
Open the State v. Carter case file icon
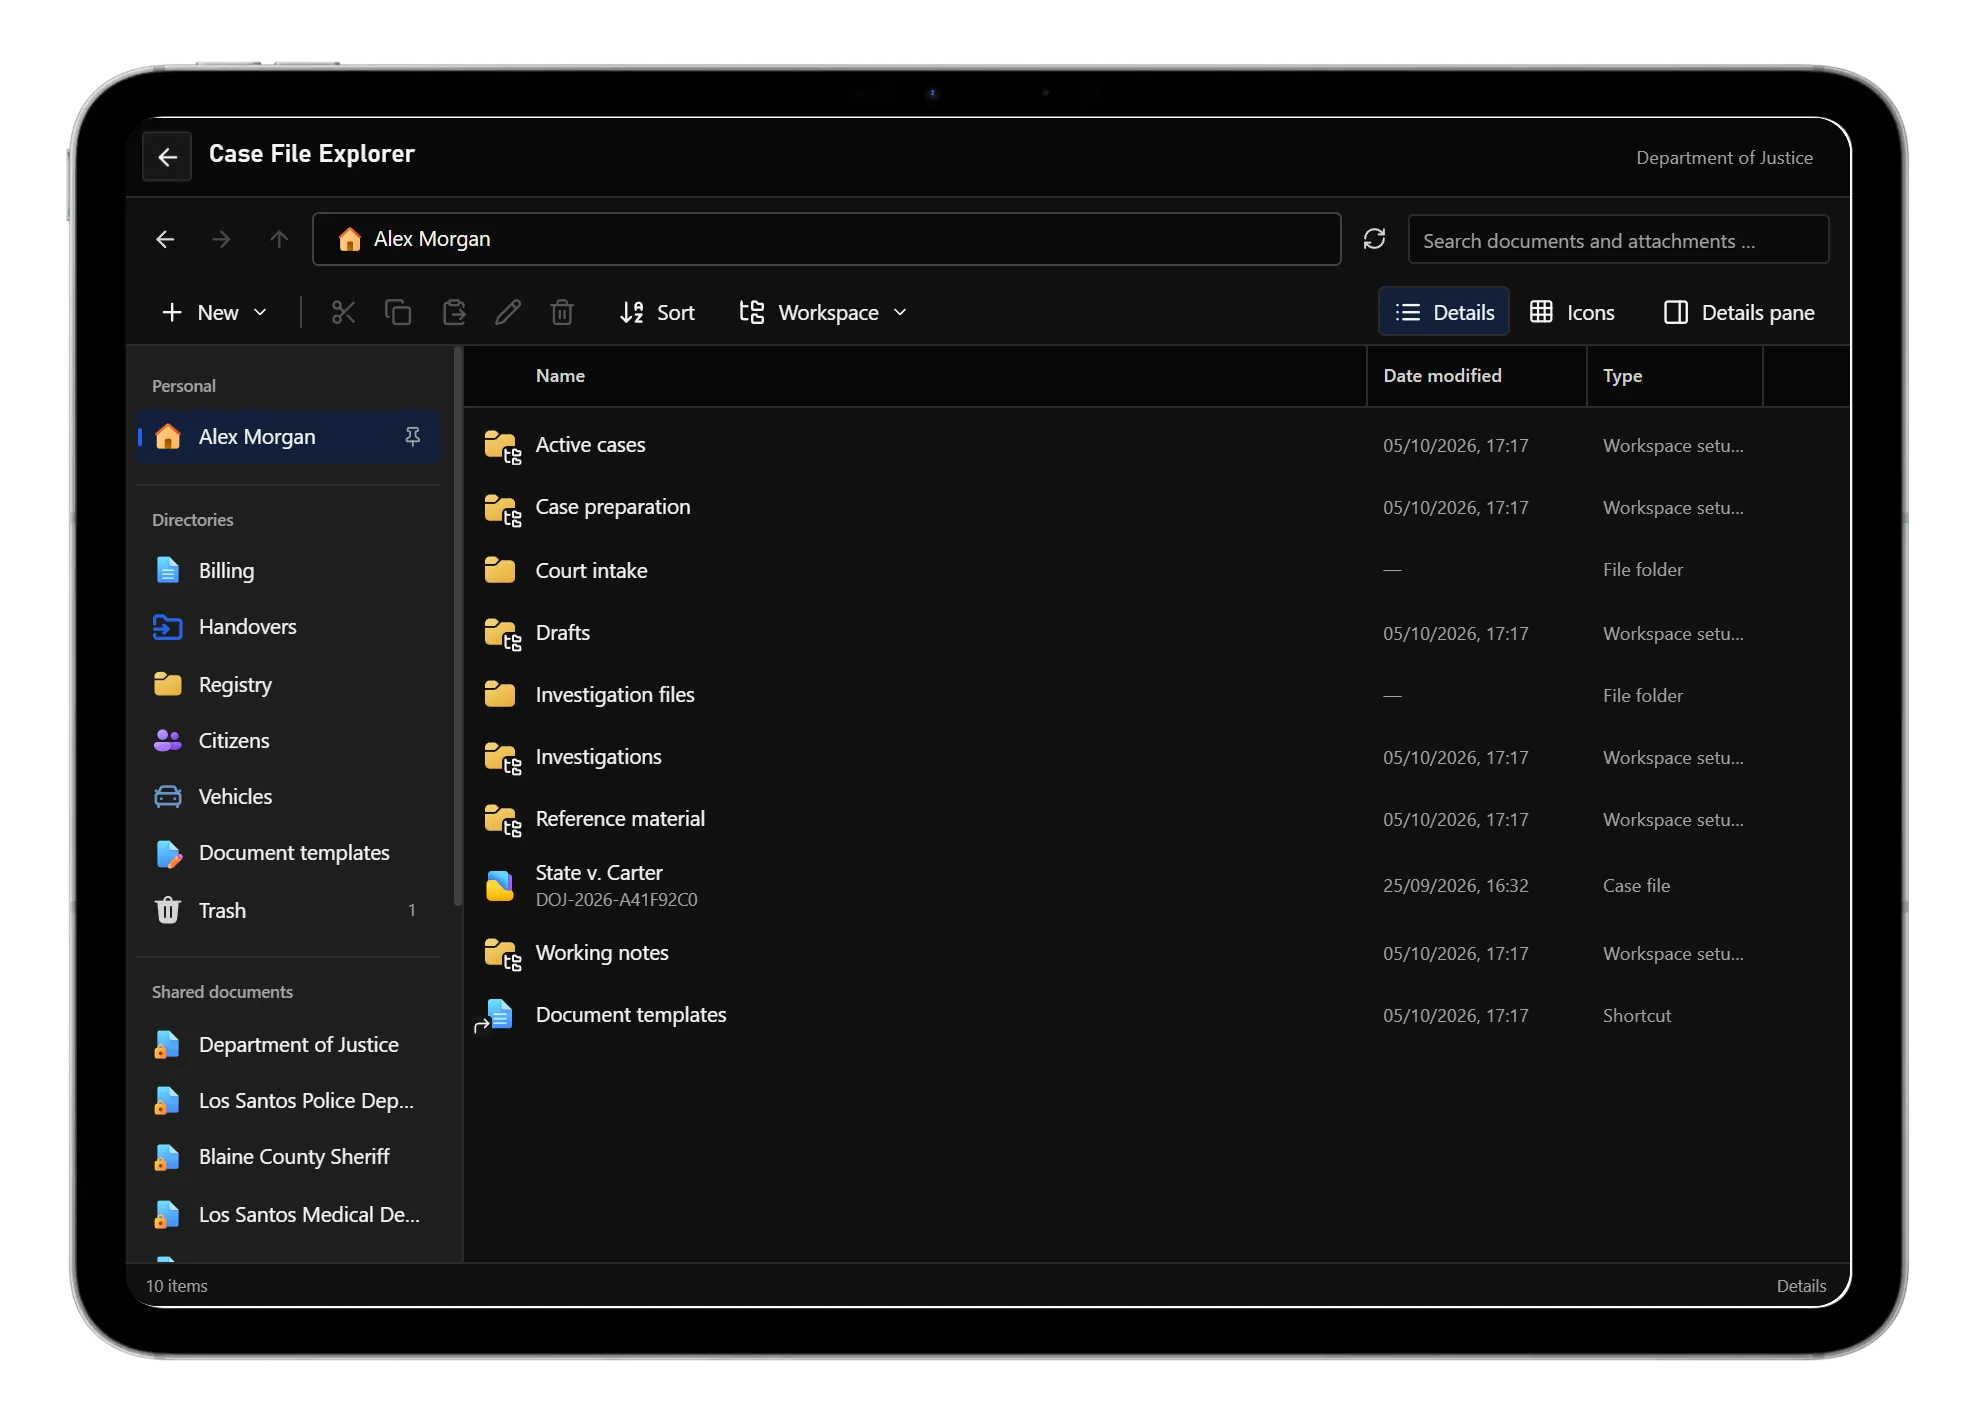(499, 886)
